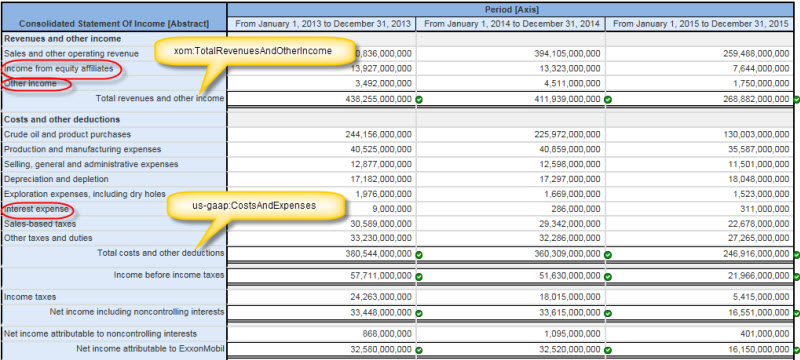
Task: Select the Period [Axis] header
Action: click(x=511, y=9)
